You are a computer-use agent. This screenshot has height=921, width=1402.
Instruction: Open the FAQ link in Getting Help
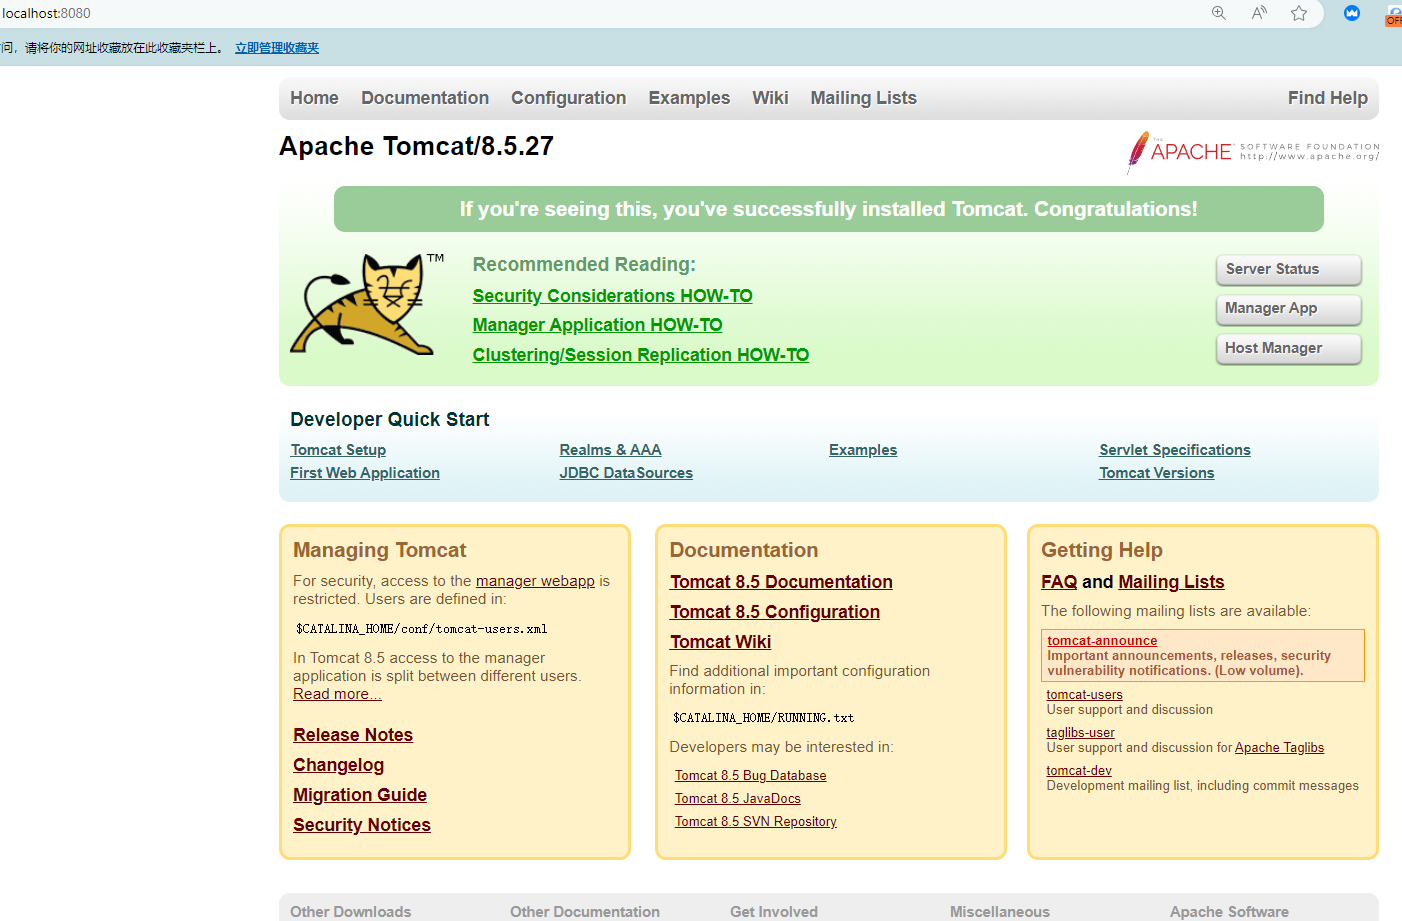tap(1059, 582)
